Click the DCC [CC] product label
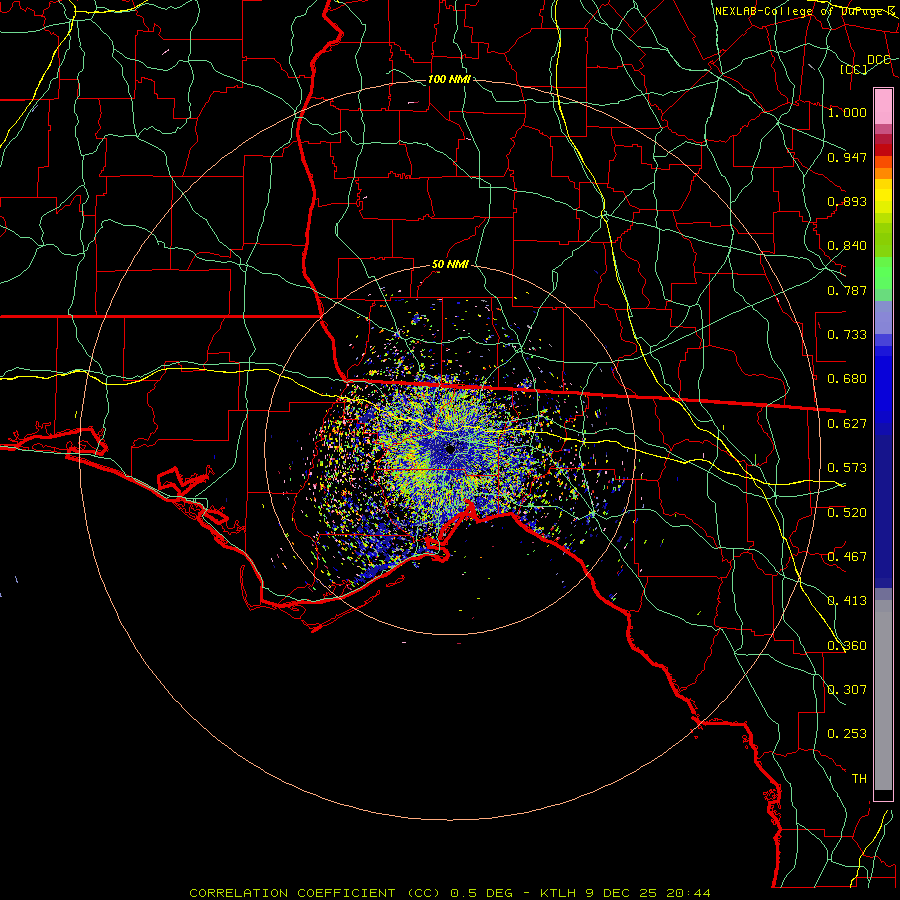The image size is (900, 900). pyautogui.click(x=866, y=64)
